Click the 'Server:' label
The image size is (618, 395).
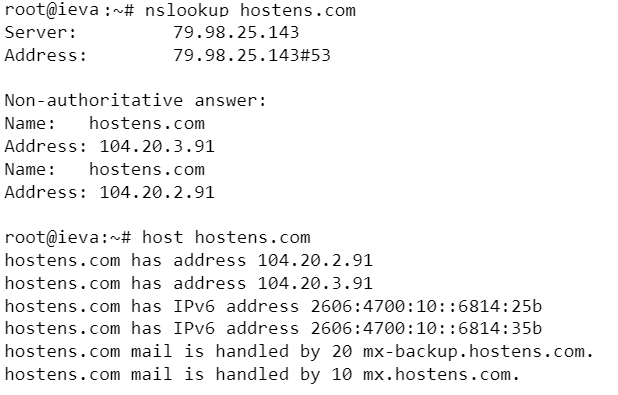40,32
